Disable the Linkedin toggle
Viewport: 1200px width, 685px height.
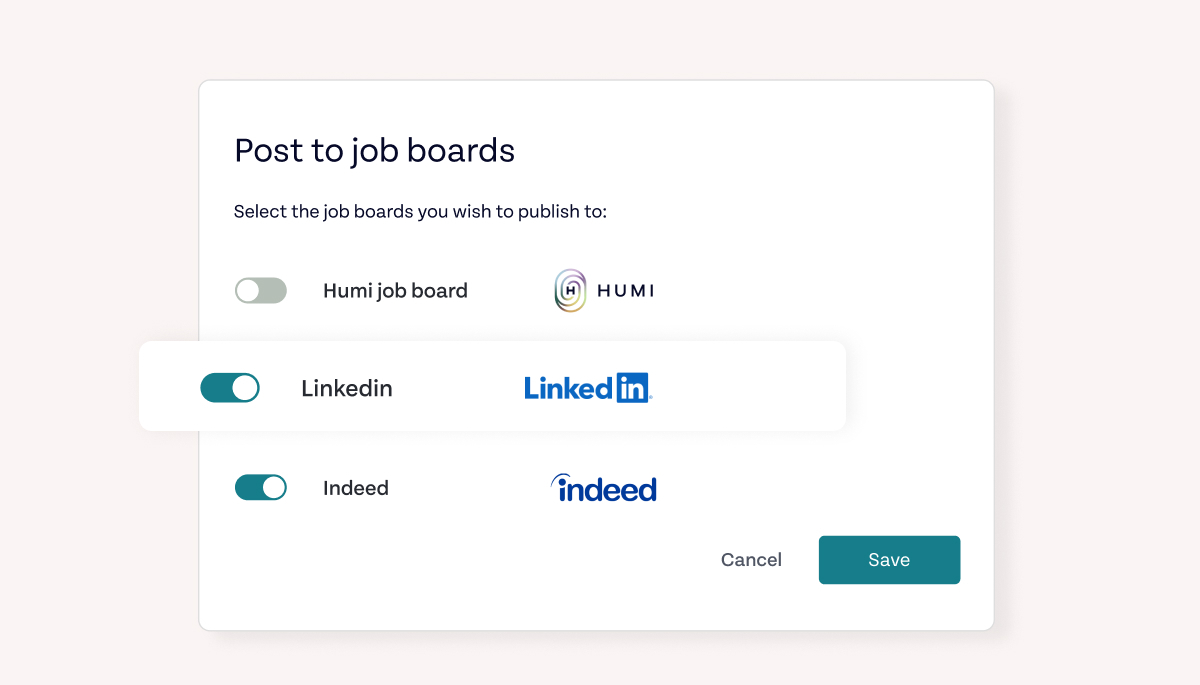230,388
